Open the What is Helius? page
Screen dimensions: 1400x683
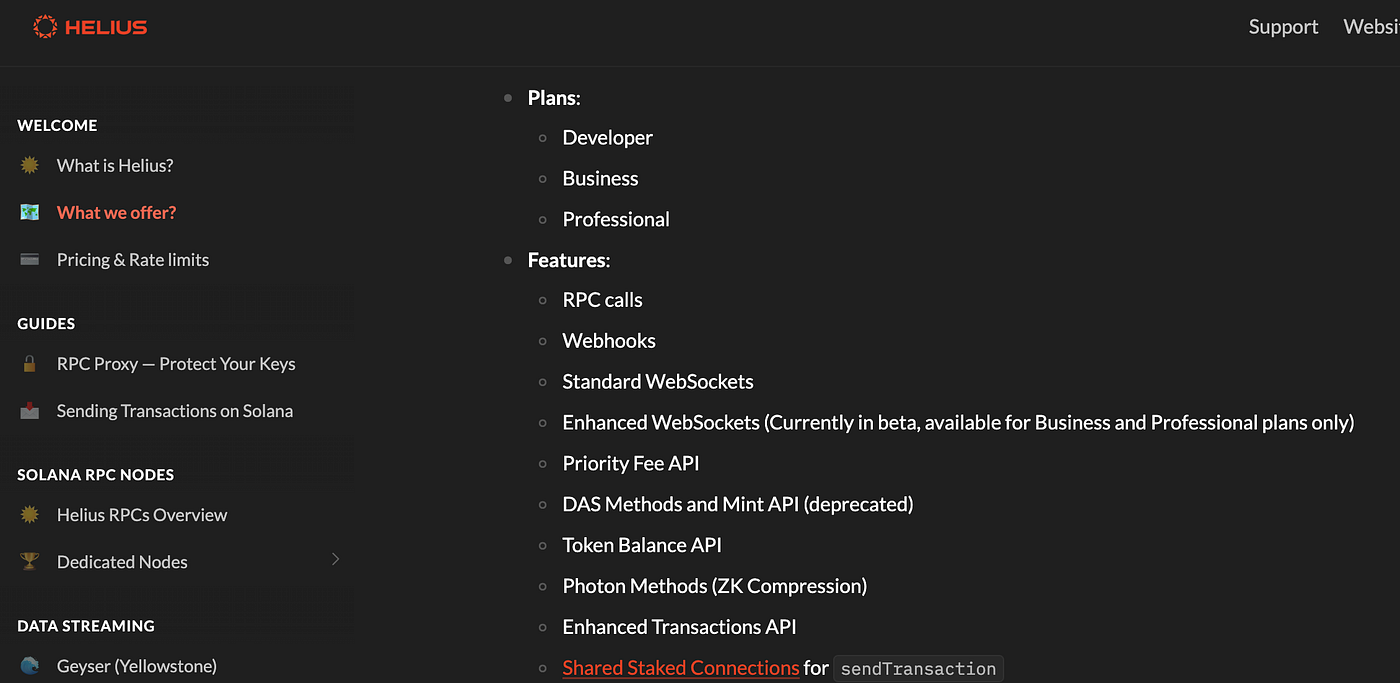tap(115, 165)
